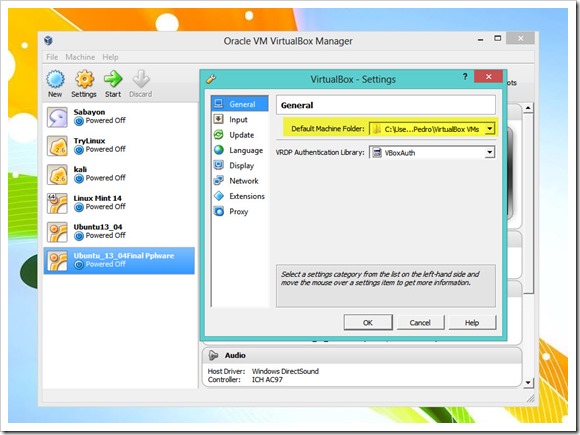Select the General settings category
Viewport: 580px width, 435px height.
tap(240, 104)
